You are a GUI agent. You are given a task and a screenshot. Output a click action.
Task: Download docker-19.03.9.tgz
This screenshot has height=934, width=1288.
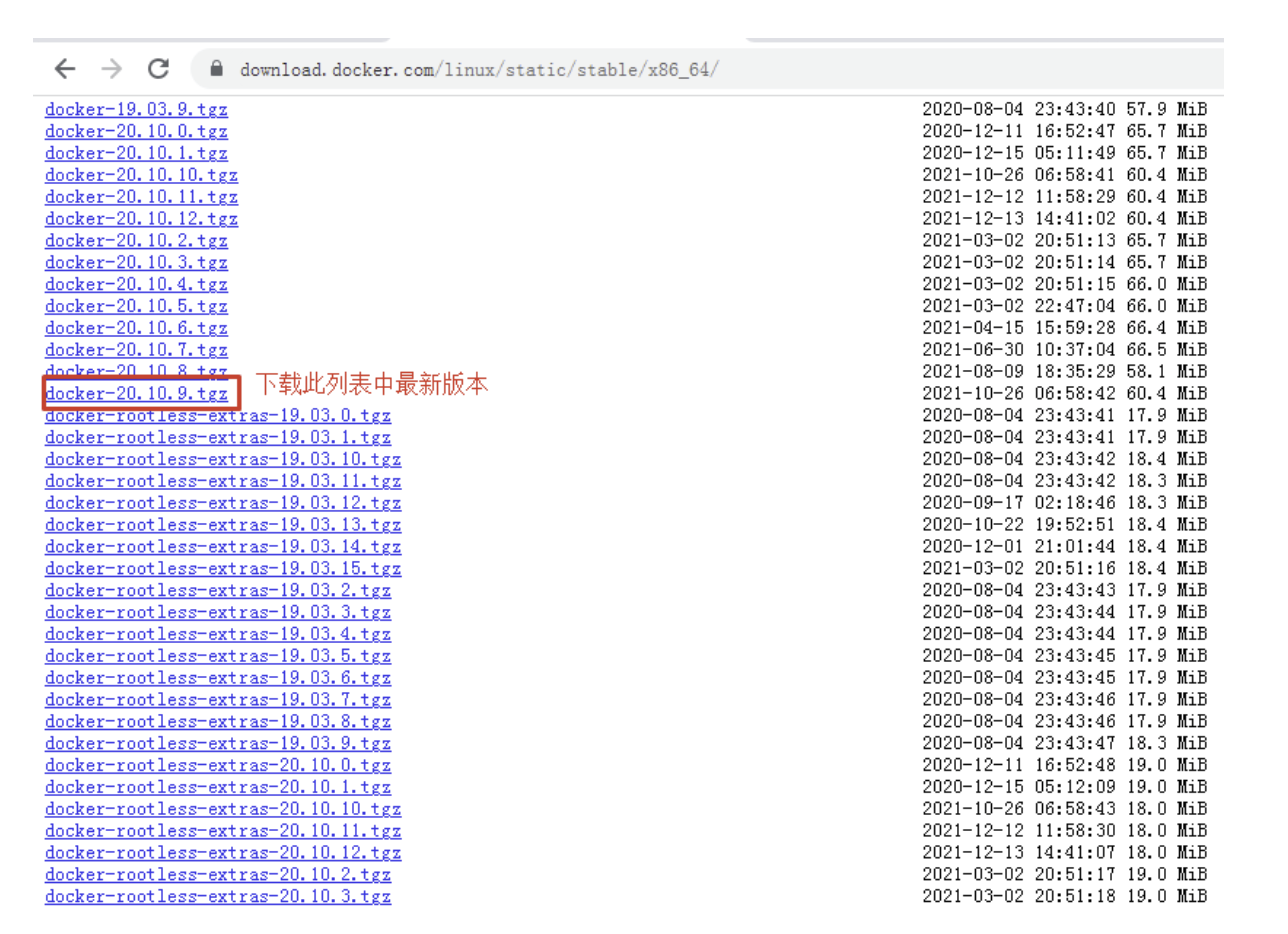[x=136, y=110]
